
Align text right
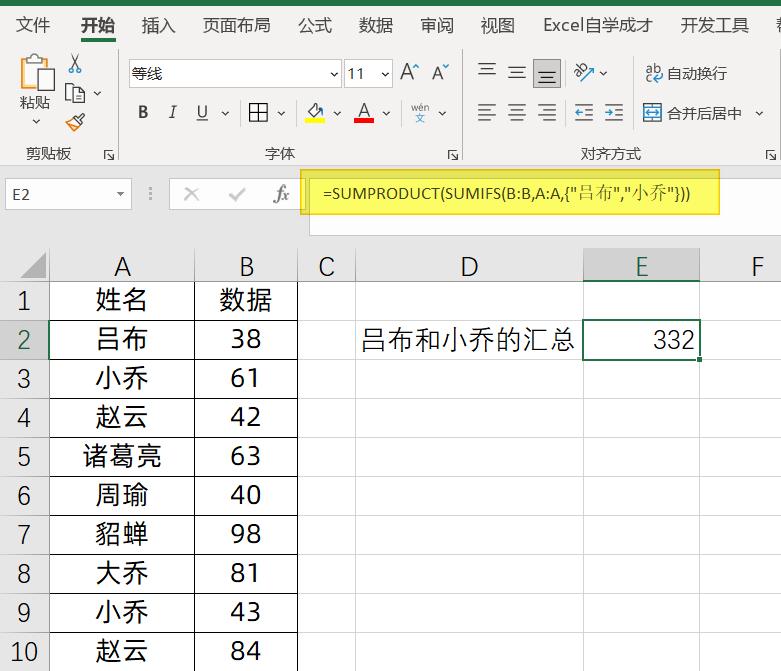[x=547, y=113]
